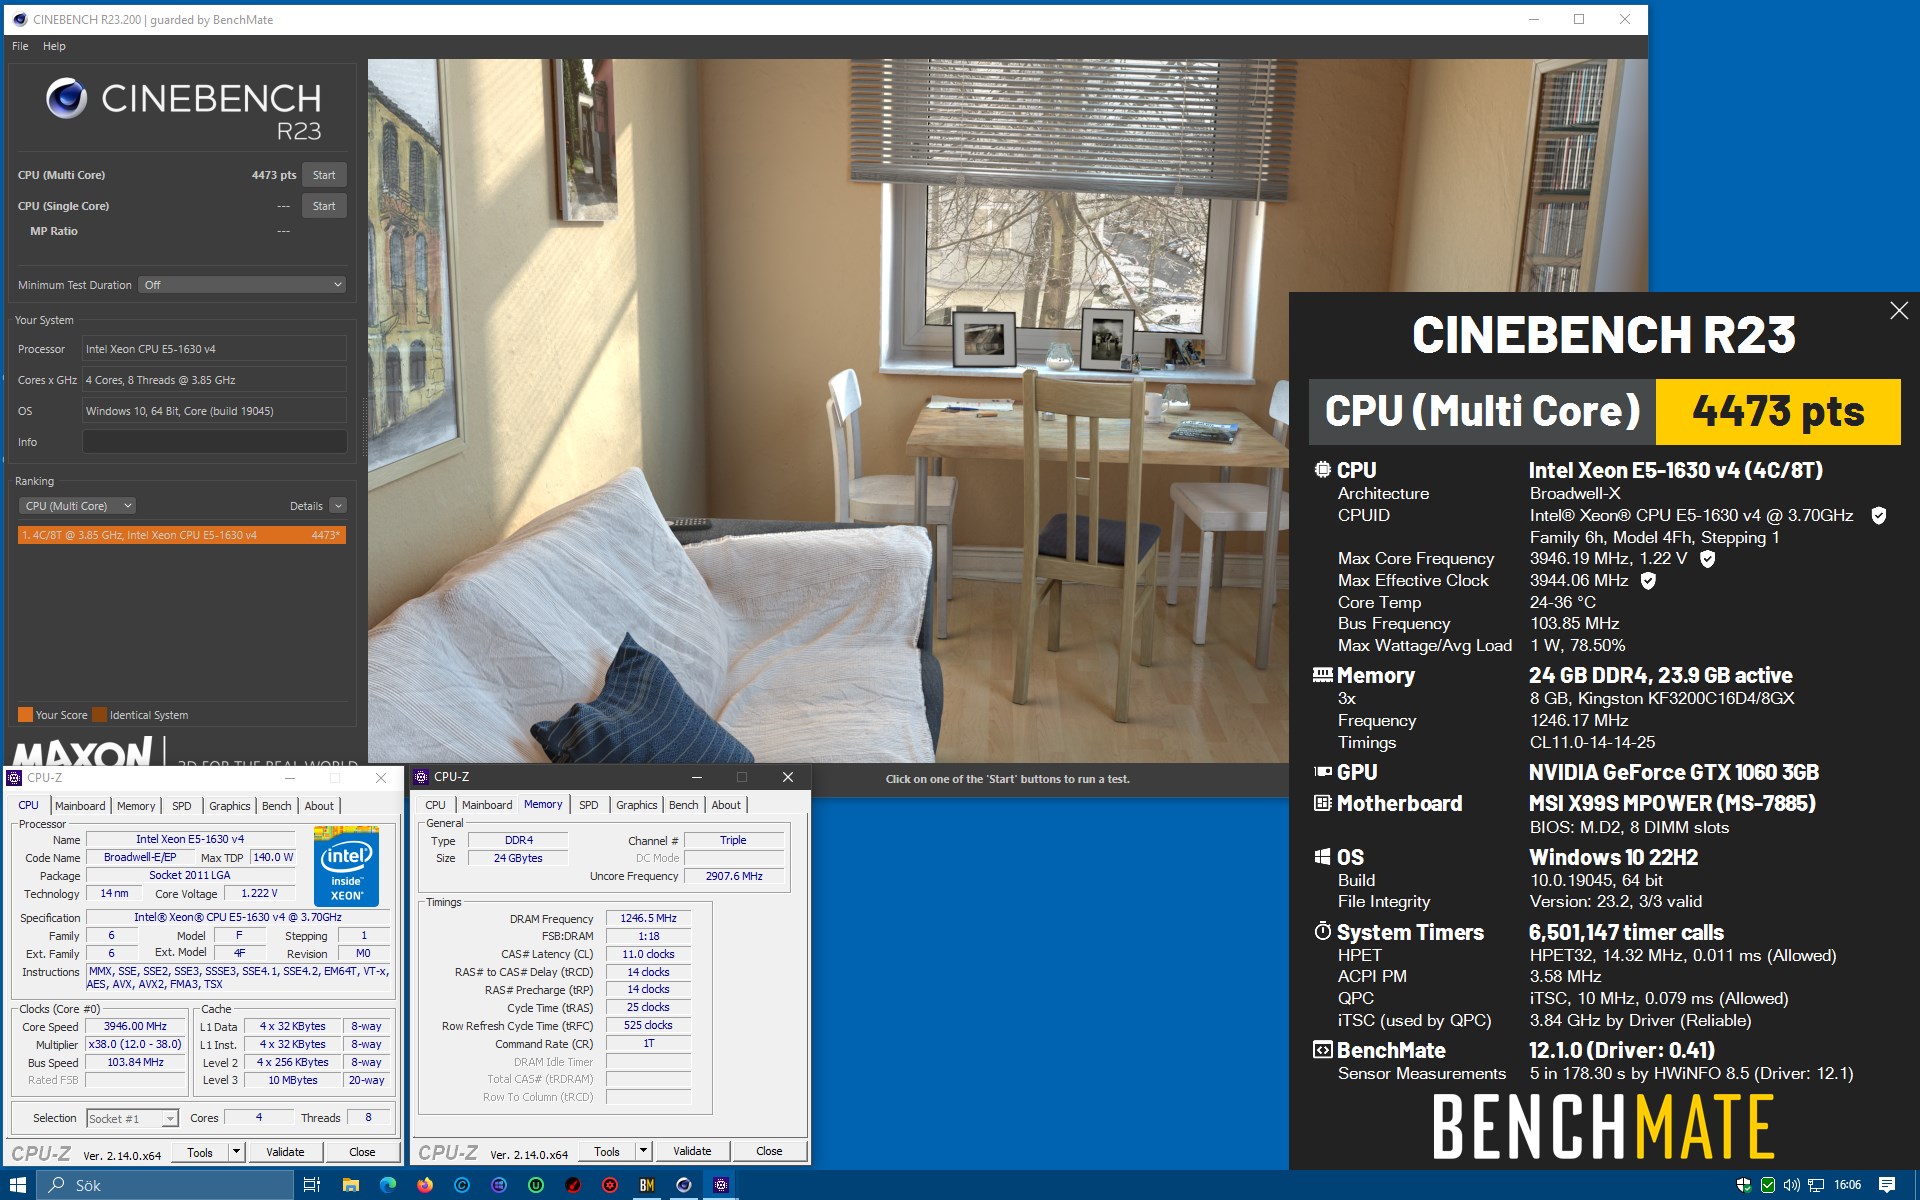Open Bench tab in left CPU-Z window
This screenshot has height=1200, width=1920.
[277, 806]
